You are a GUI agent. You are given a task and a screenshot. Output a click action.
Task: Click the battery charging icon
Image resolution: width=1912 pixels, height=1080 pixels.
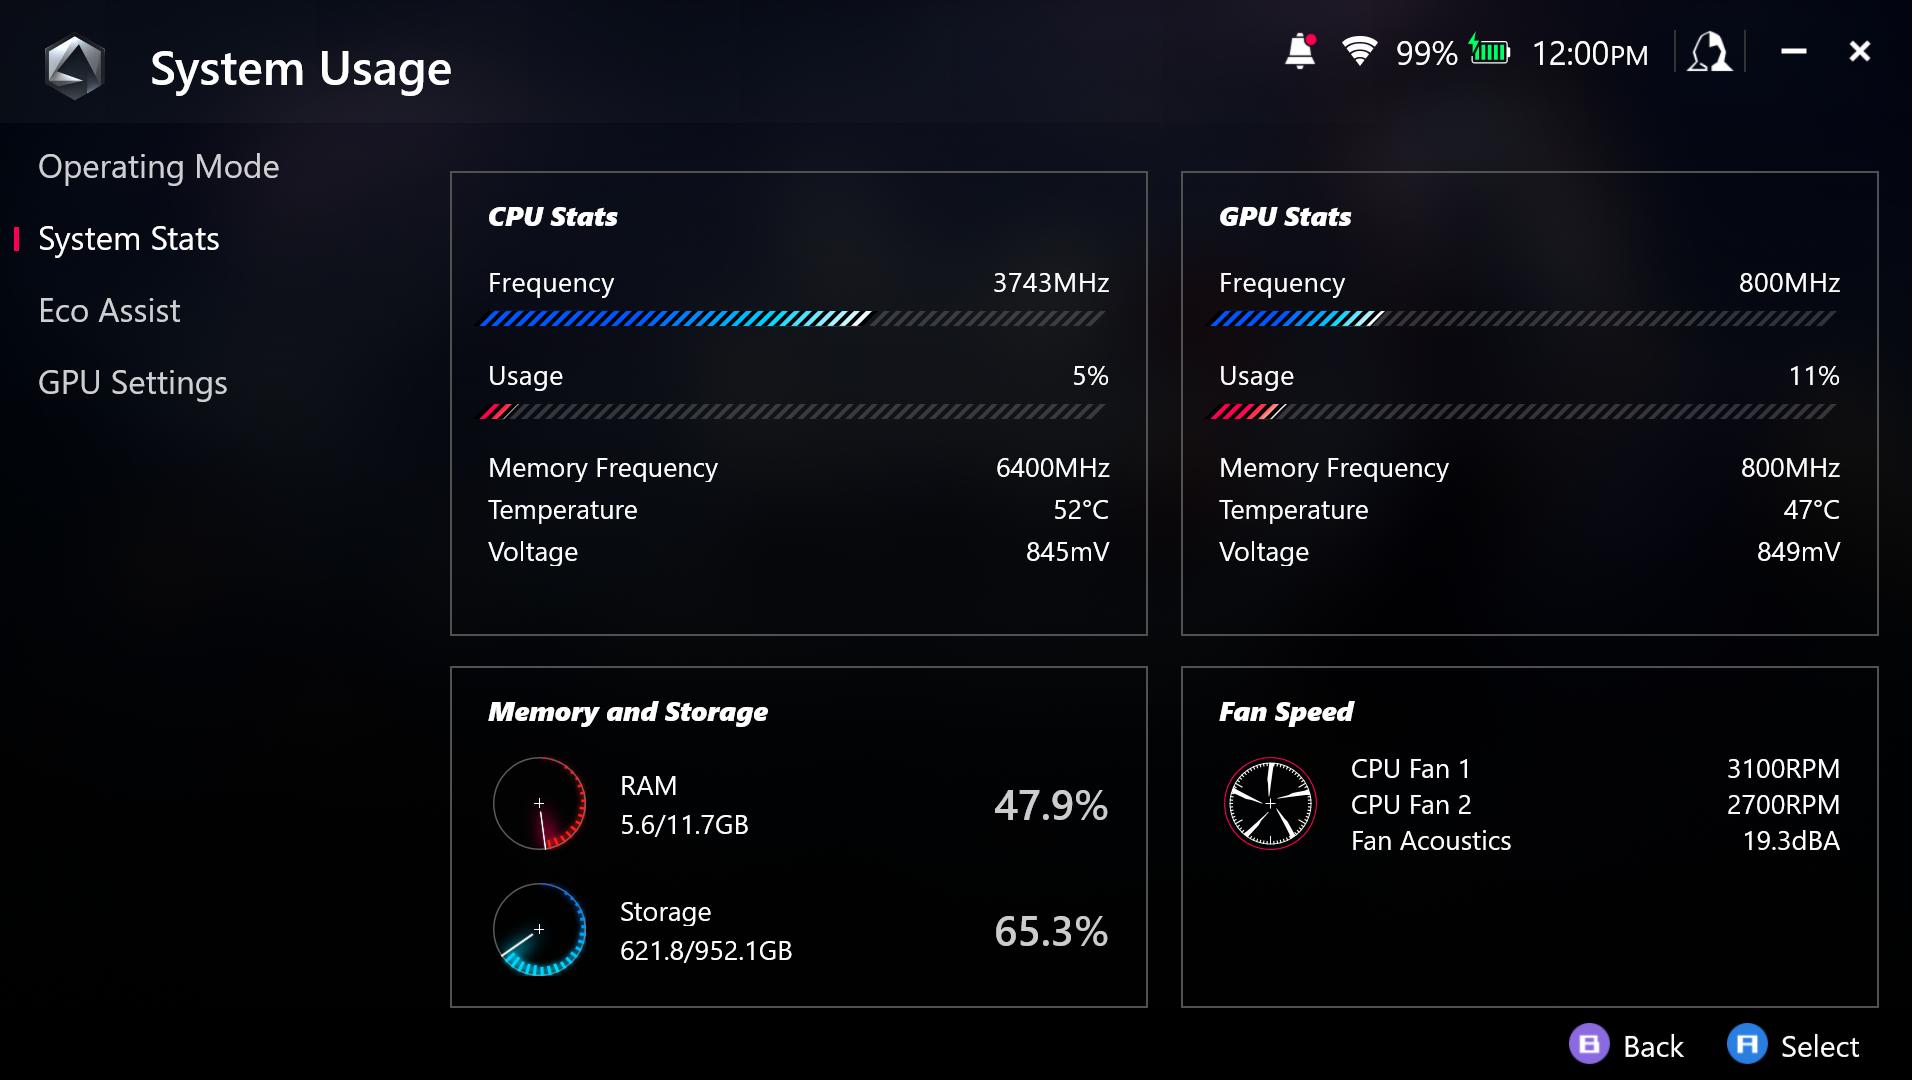[x=1489, y=51]
